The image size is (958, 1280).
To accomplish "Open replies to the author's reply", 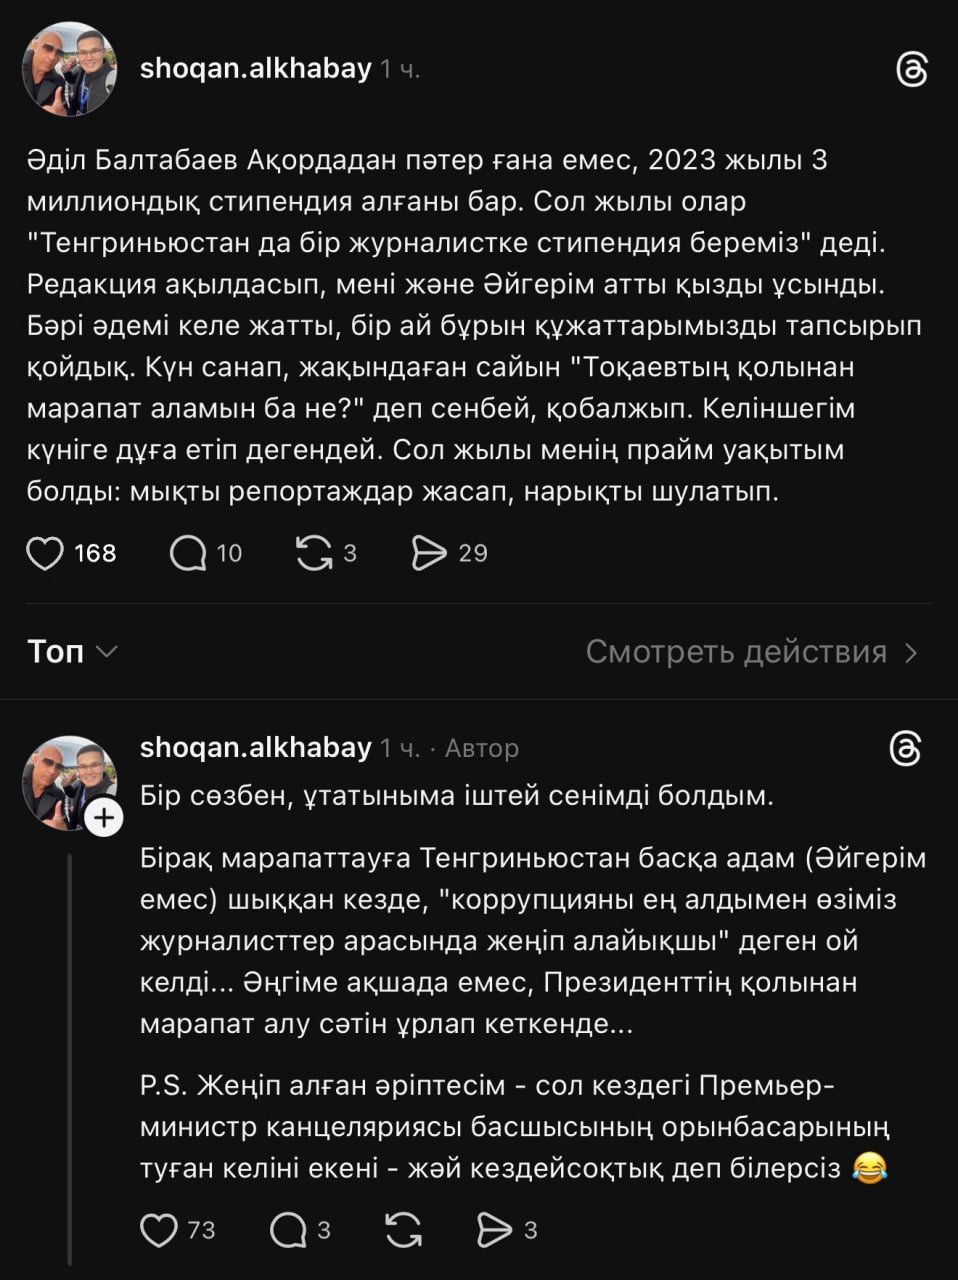I will coord(288,1230).
